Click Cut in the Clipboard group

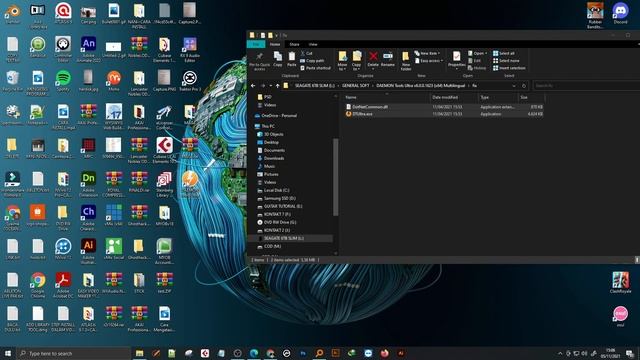pos(307,53)
